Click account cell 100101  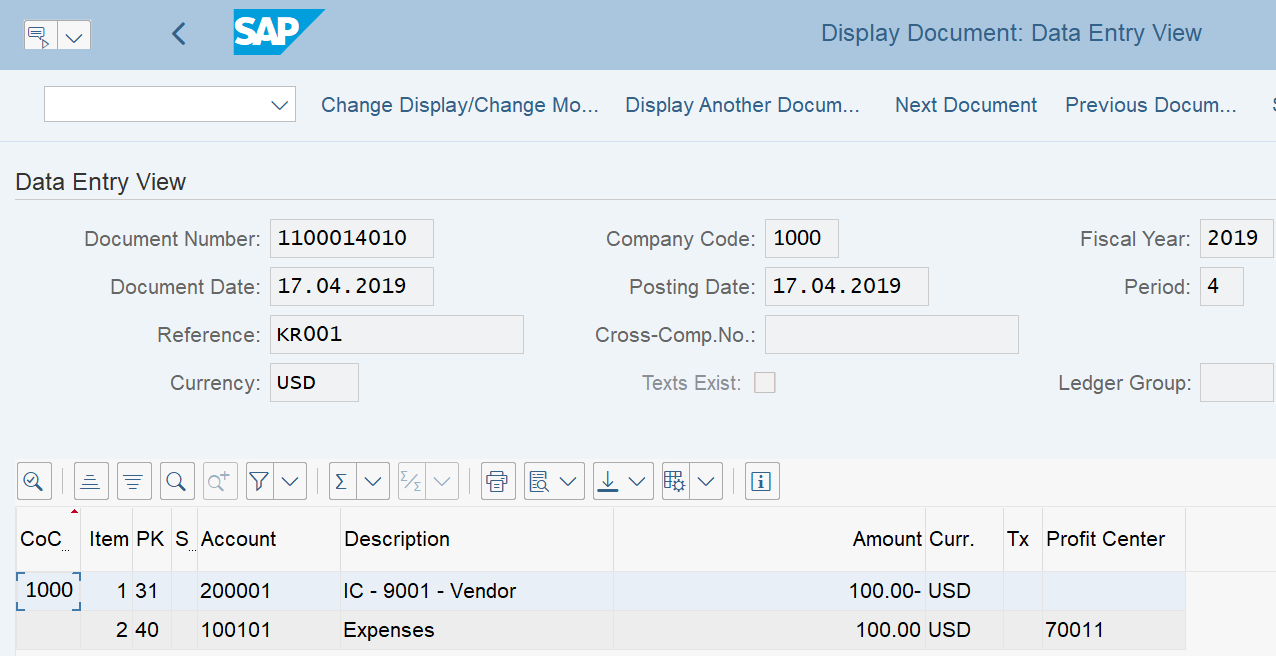pyautogui.click(x=269, y=630)
